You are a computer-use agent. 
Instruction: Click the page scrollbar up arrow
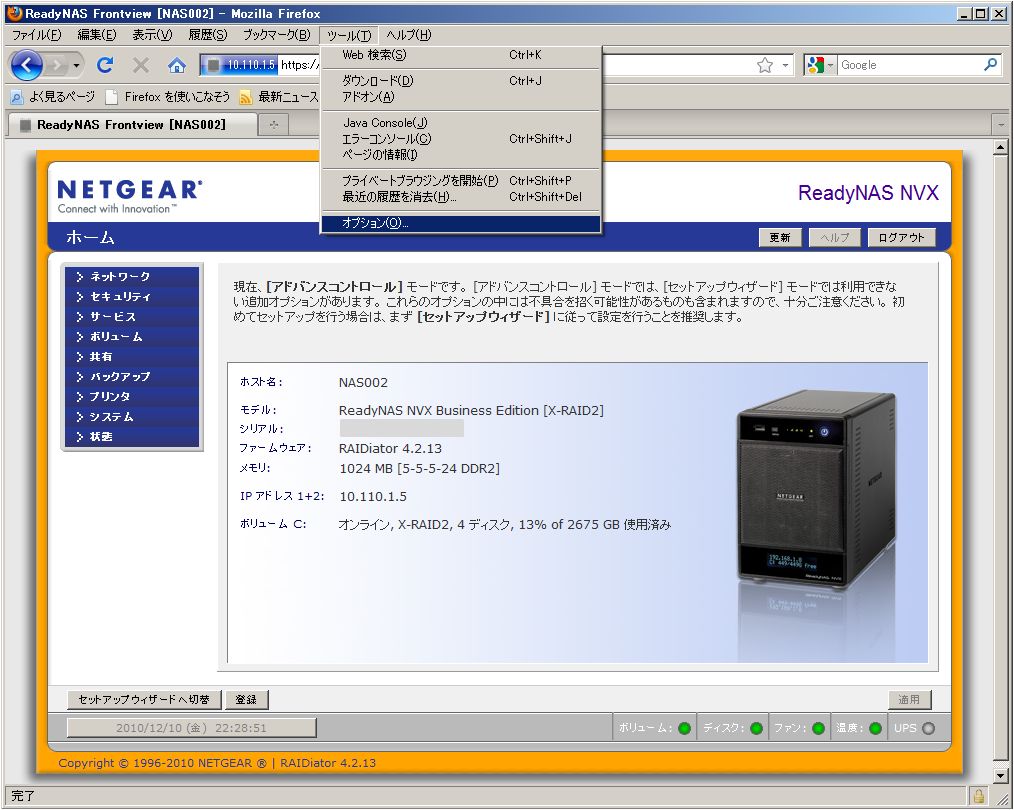pos(1000,148)
